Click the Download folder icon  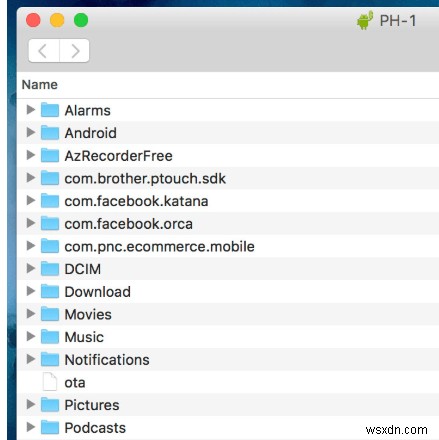(50, 291)
